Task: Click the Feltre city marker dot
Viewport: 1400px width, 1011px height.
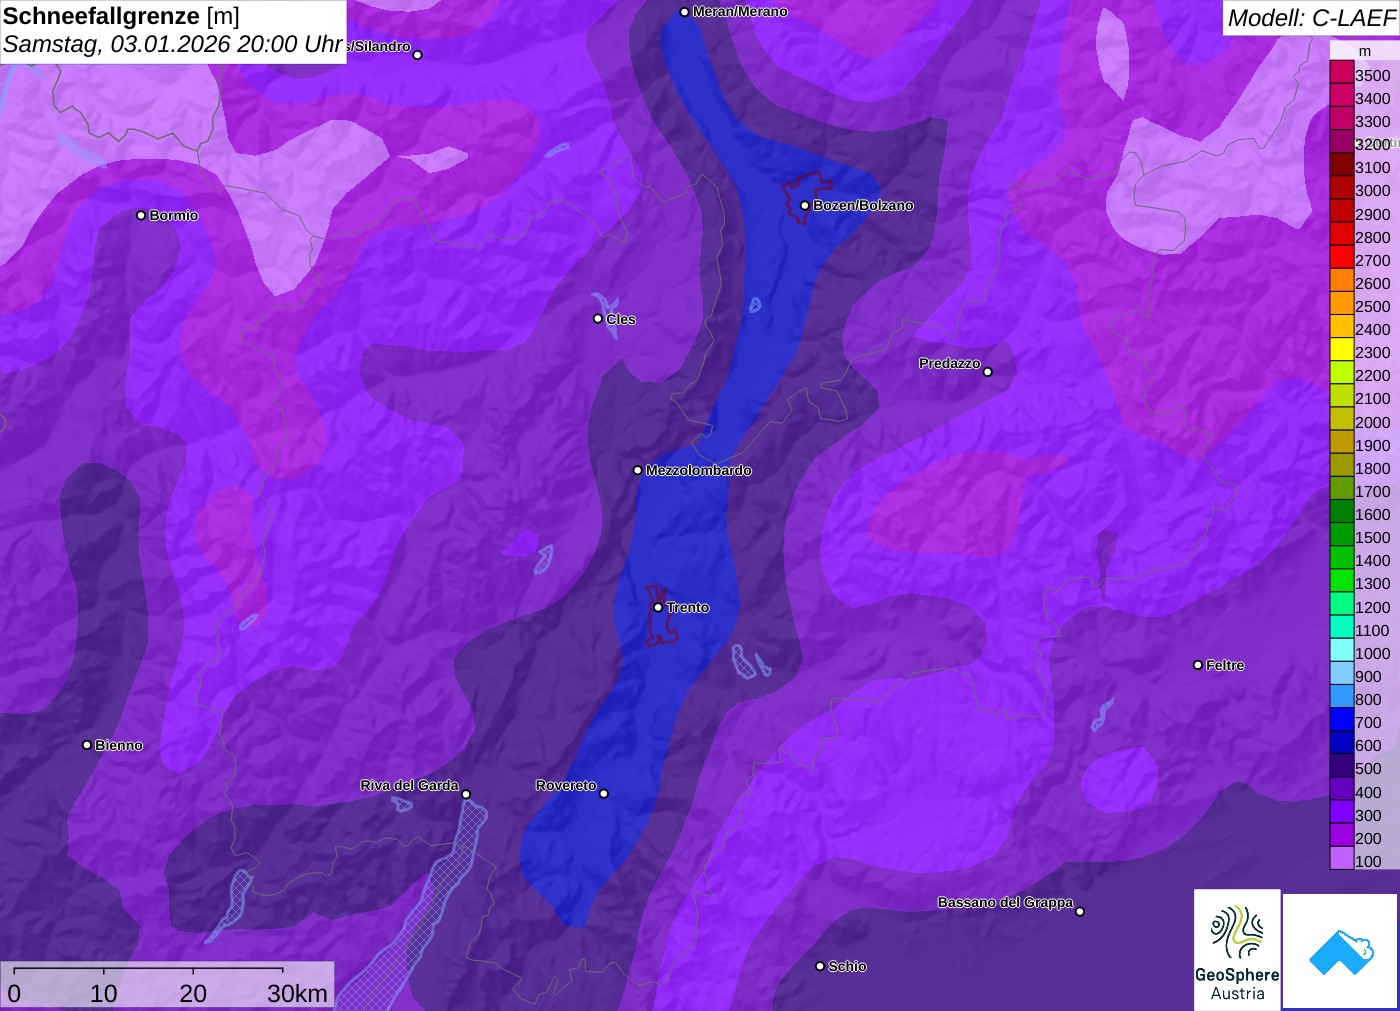Action: tap(1198, 665)
